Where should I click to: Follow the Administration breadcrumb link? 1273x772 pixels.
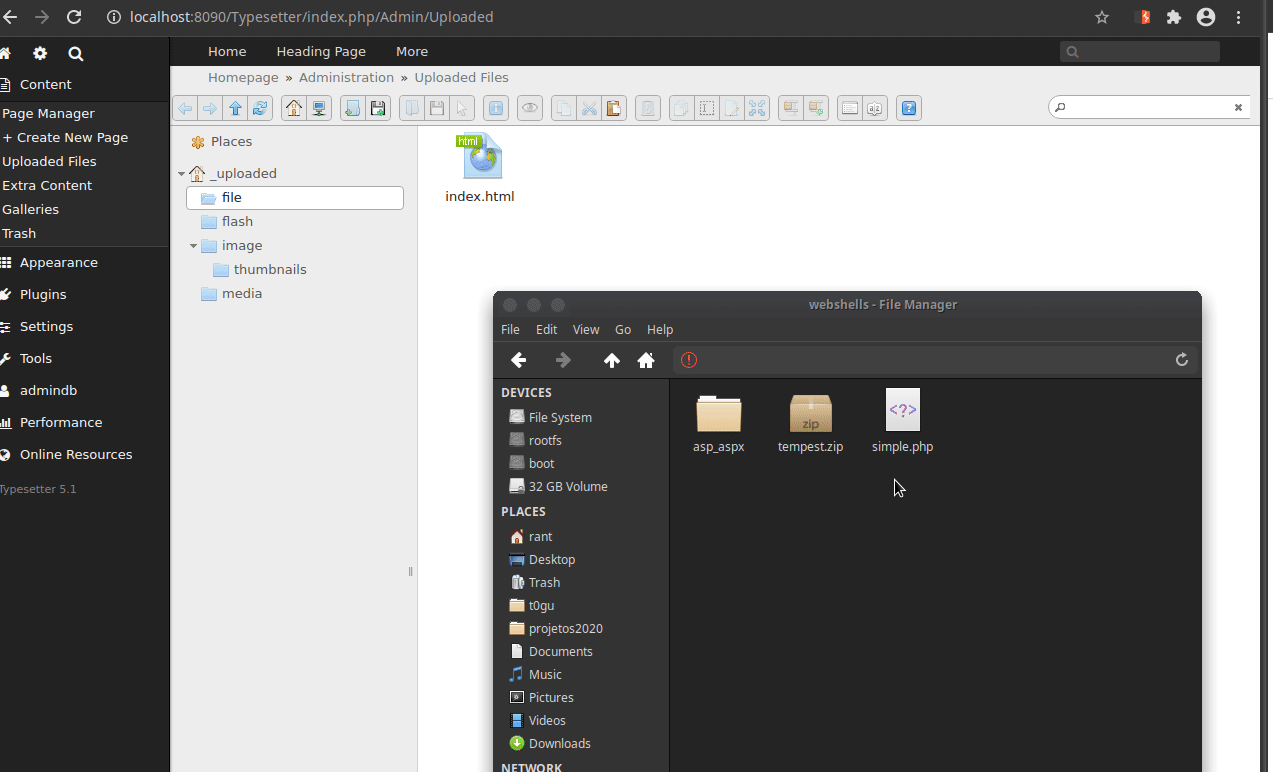(346, 77)
